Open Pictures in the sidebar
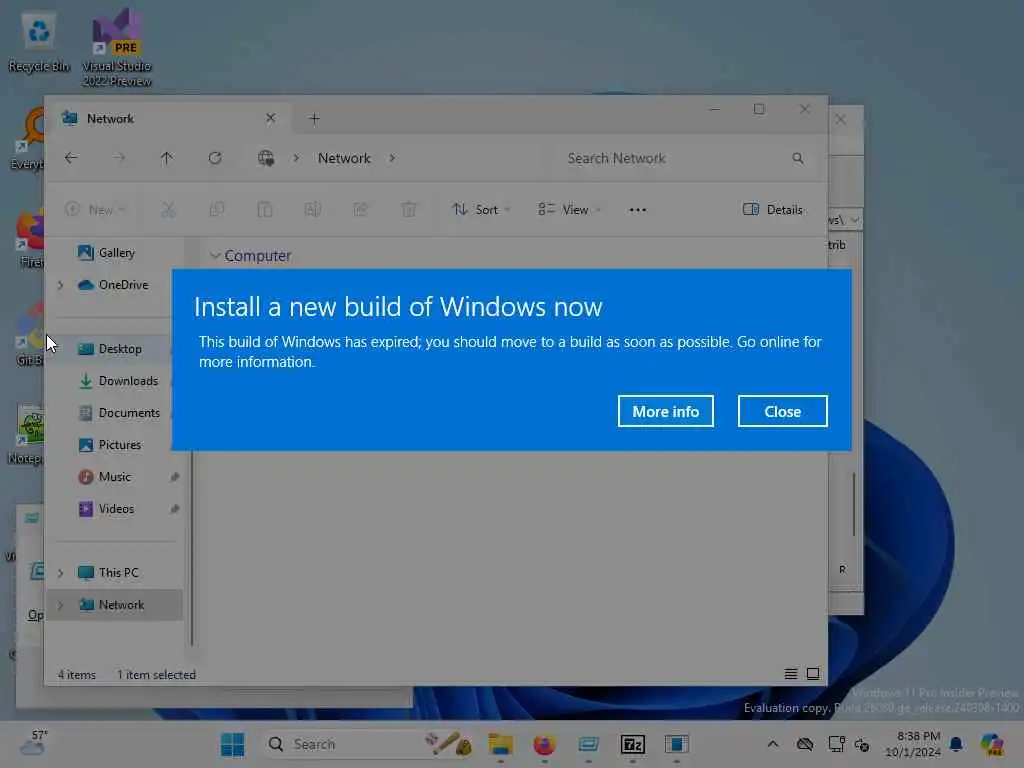 [120, 445]
